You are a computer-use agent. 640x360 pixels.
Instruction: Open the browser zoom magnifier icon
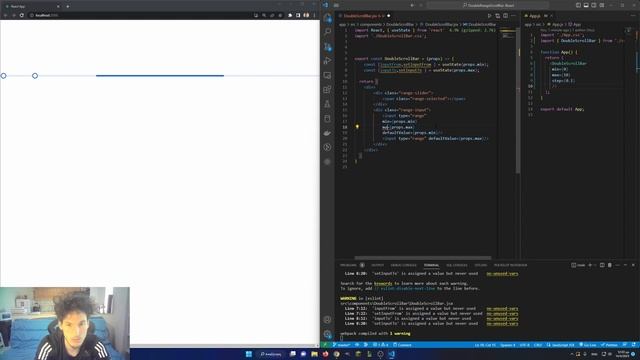pyautogui.click(x=264, y=15)
